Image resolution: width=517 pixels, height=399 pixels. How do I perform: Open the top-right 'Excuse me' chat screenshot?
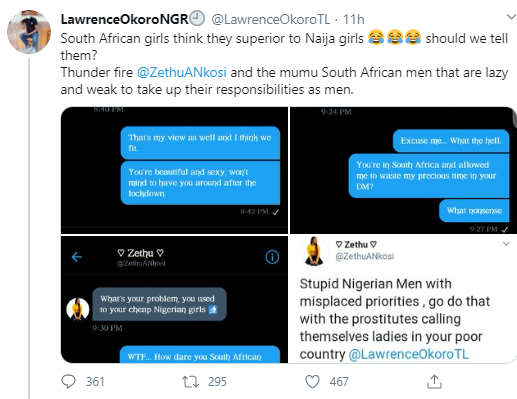click(403, 170)
